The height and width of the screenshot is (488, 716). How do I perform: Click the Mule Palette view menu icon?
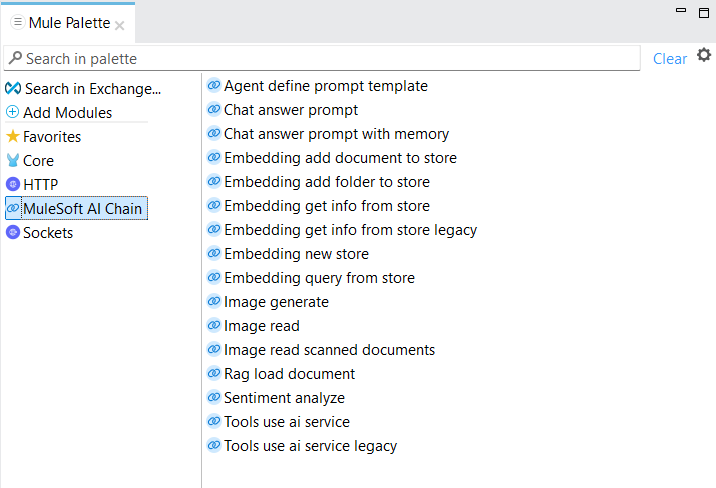coord(17,22)
